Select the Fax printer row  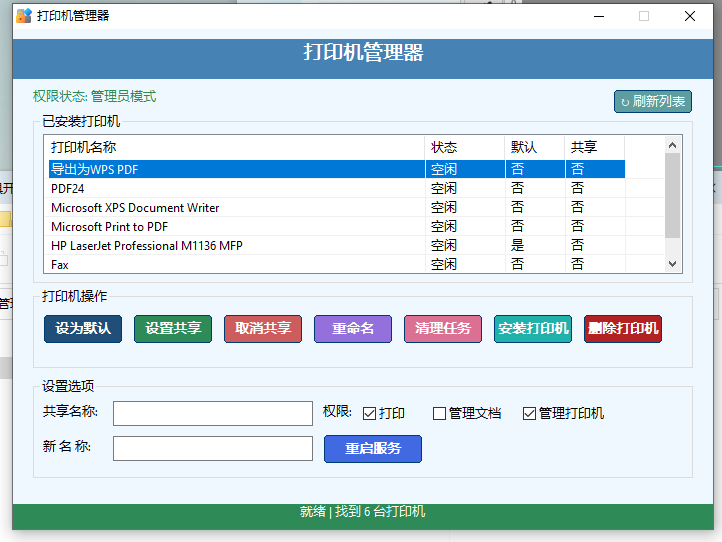click(337, 265)
